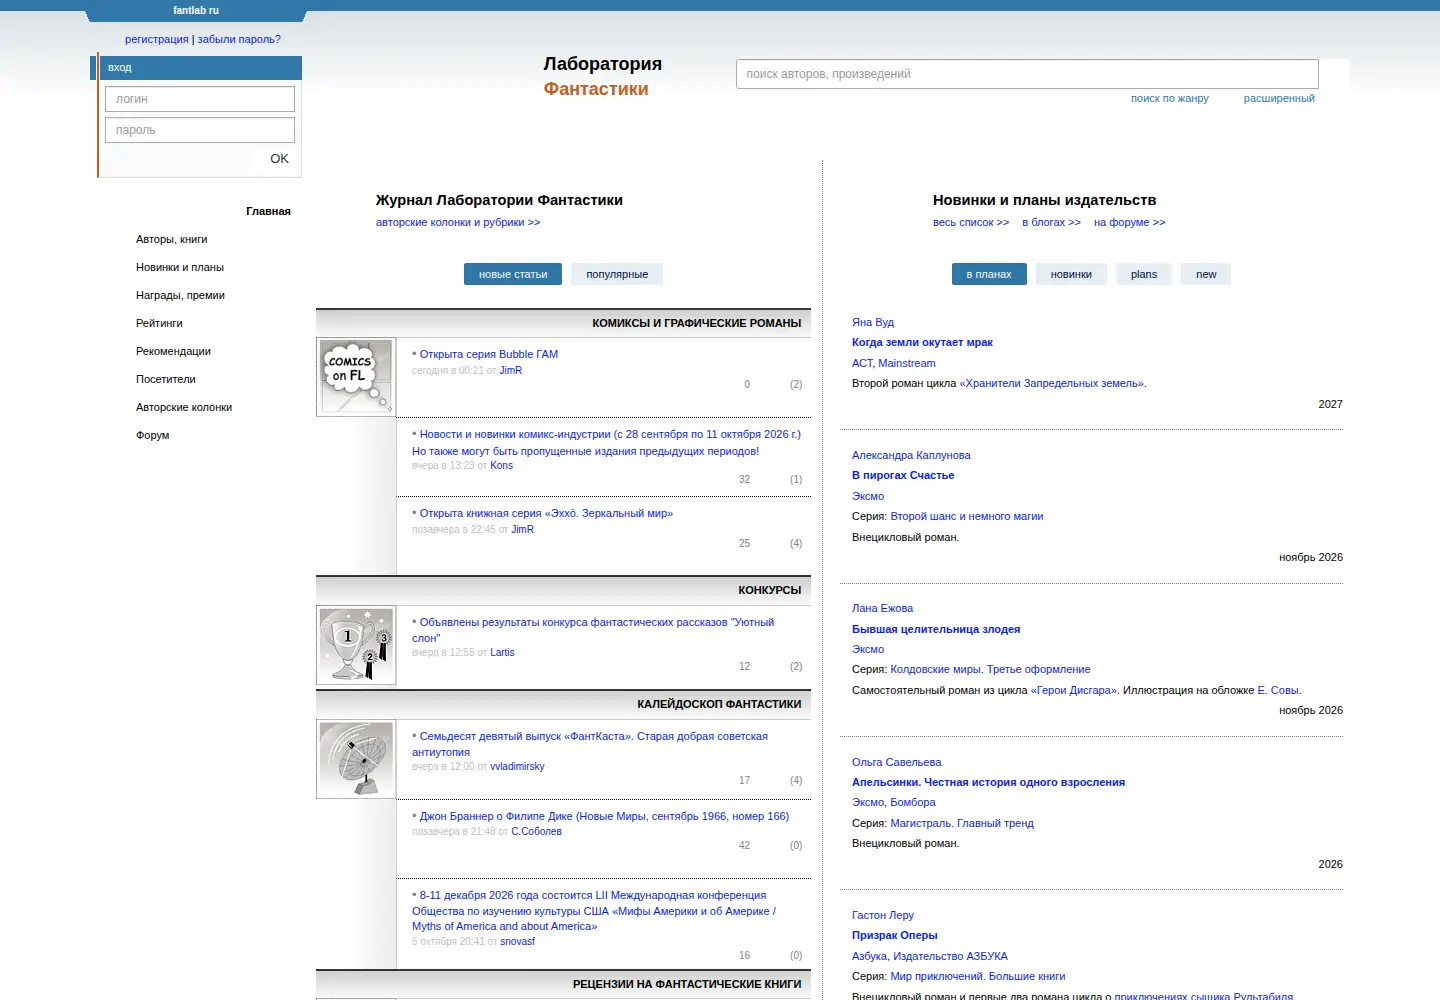Select the «в планах» tab

(x=989, y=274)
